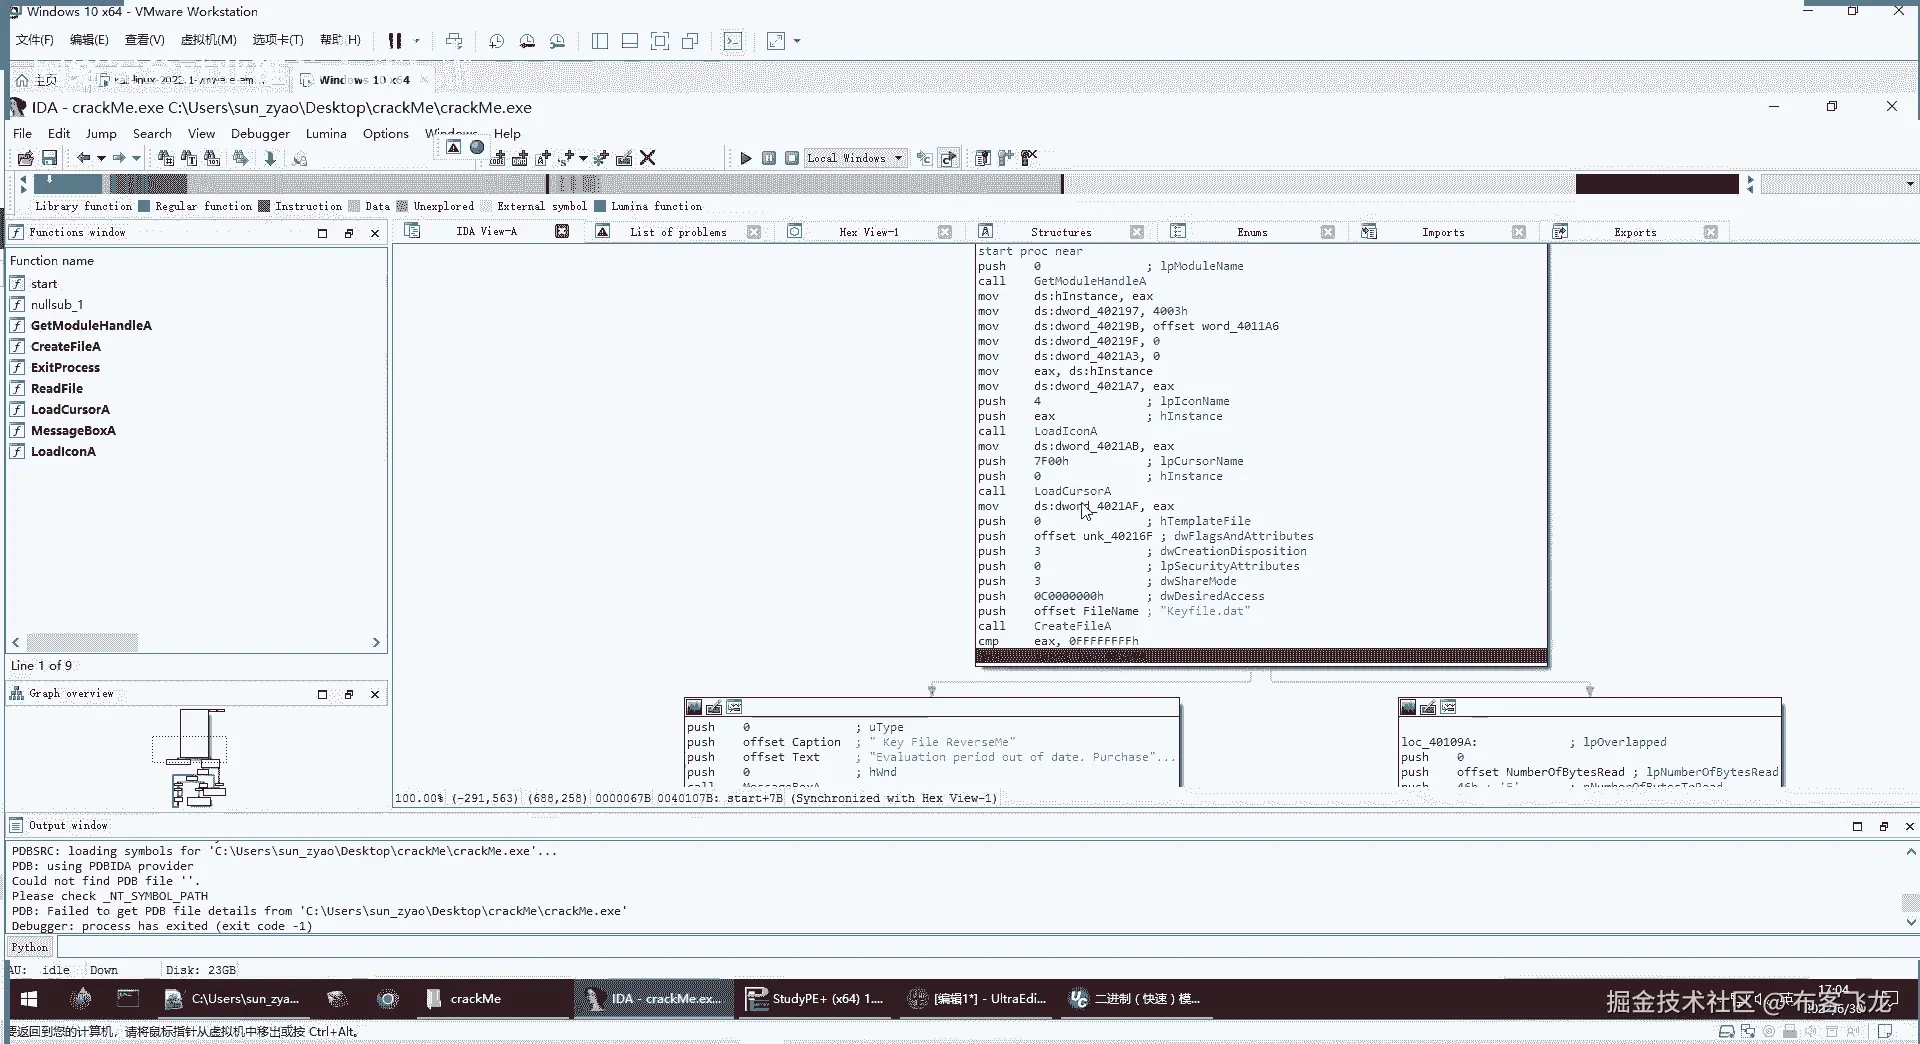The width and height of the screenshot is (1920, 1044).
Task: Click the navigation band address color bar
Action: [886, 184]
